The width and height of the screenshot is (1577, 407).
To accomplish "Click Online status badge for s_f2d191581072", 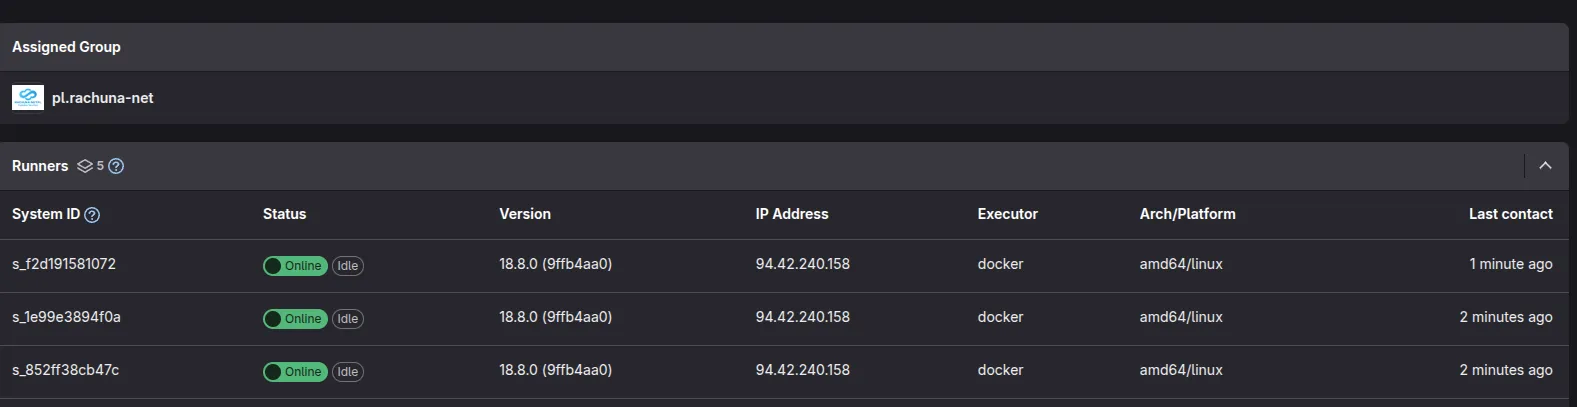I will coord(295,266).
